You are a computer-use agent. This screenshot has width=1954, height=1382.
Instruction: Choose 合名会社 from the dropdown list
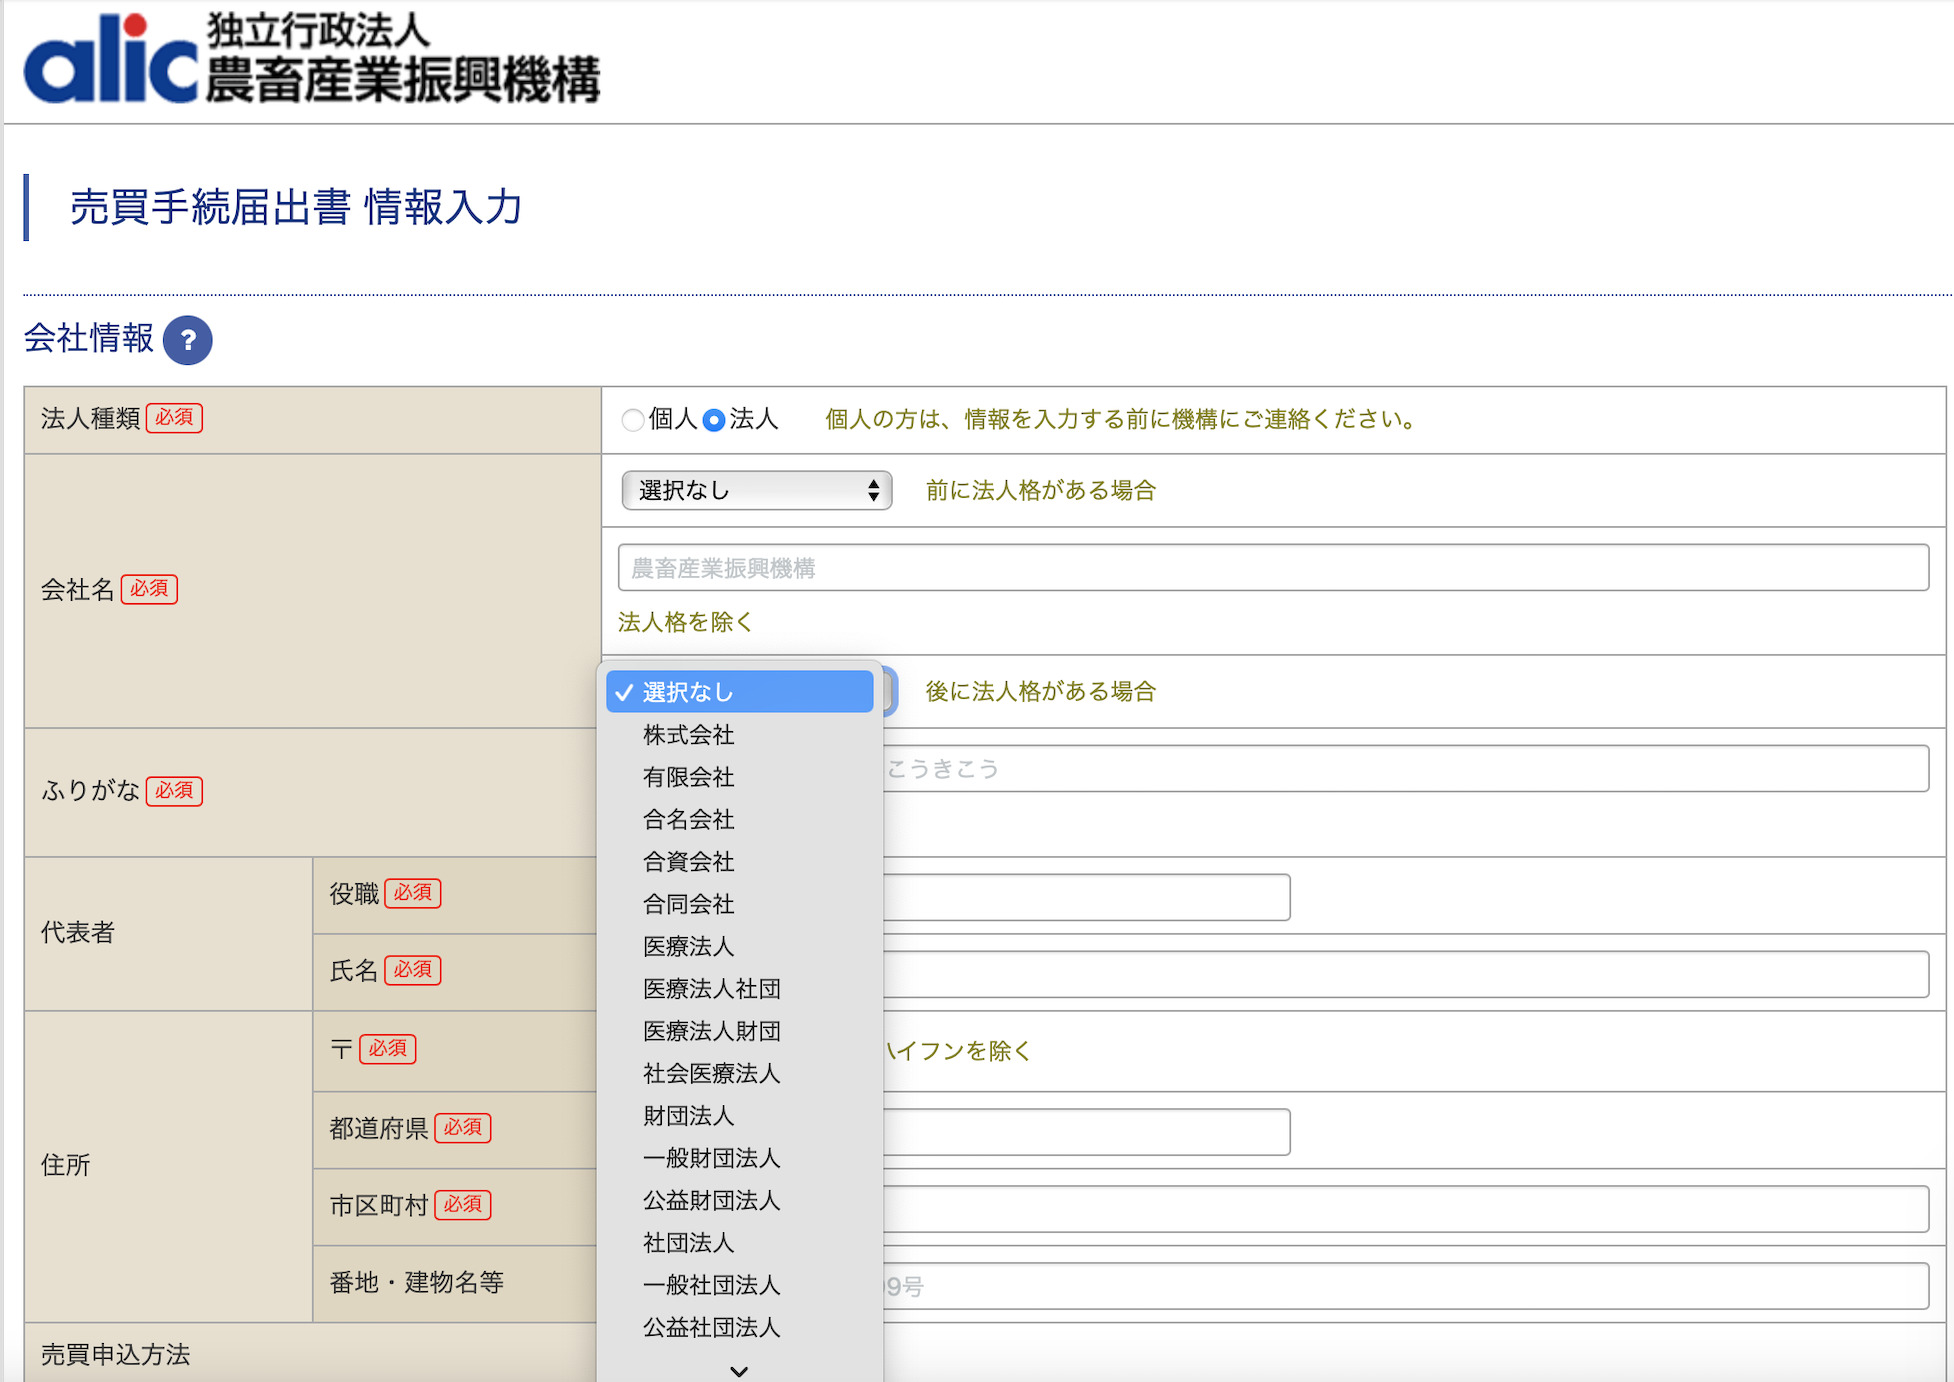(740, 819)
